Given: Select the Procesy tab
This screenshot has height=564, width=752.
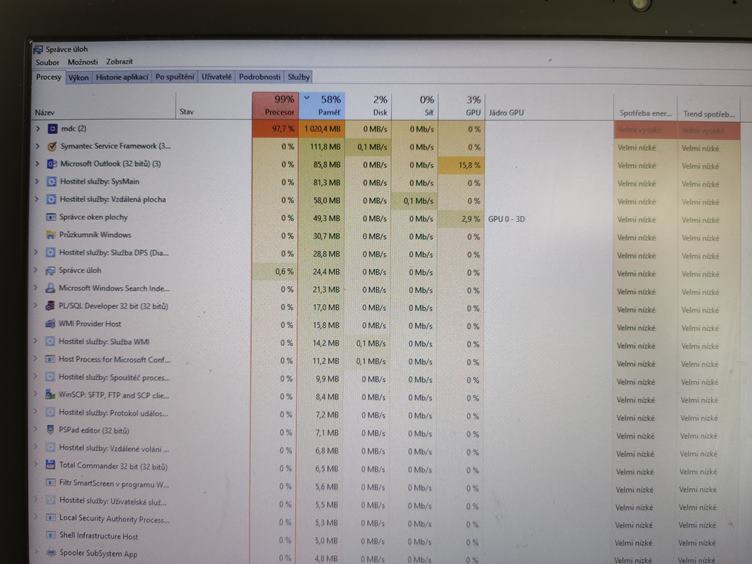Looking at the screenshot, I should coord(48,77).
